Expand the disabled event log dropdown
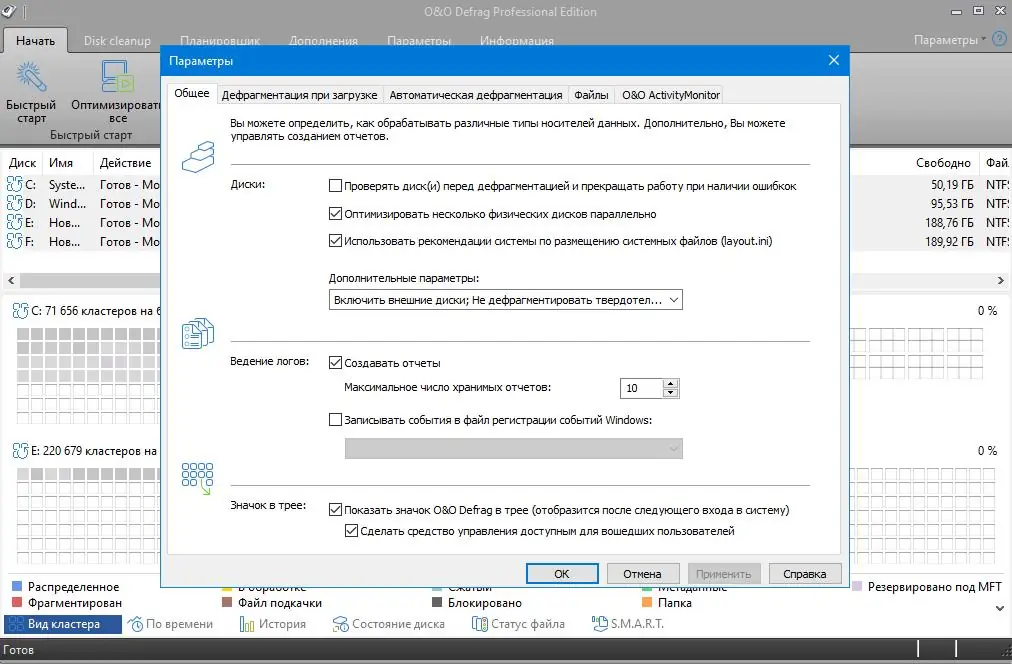This screenshot has height=664, width=1012. click(674, 448)
